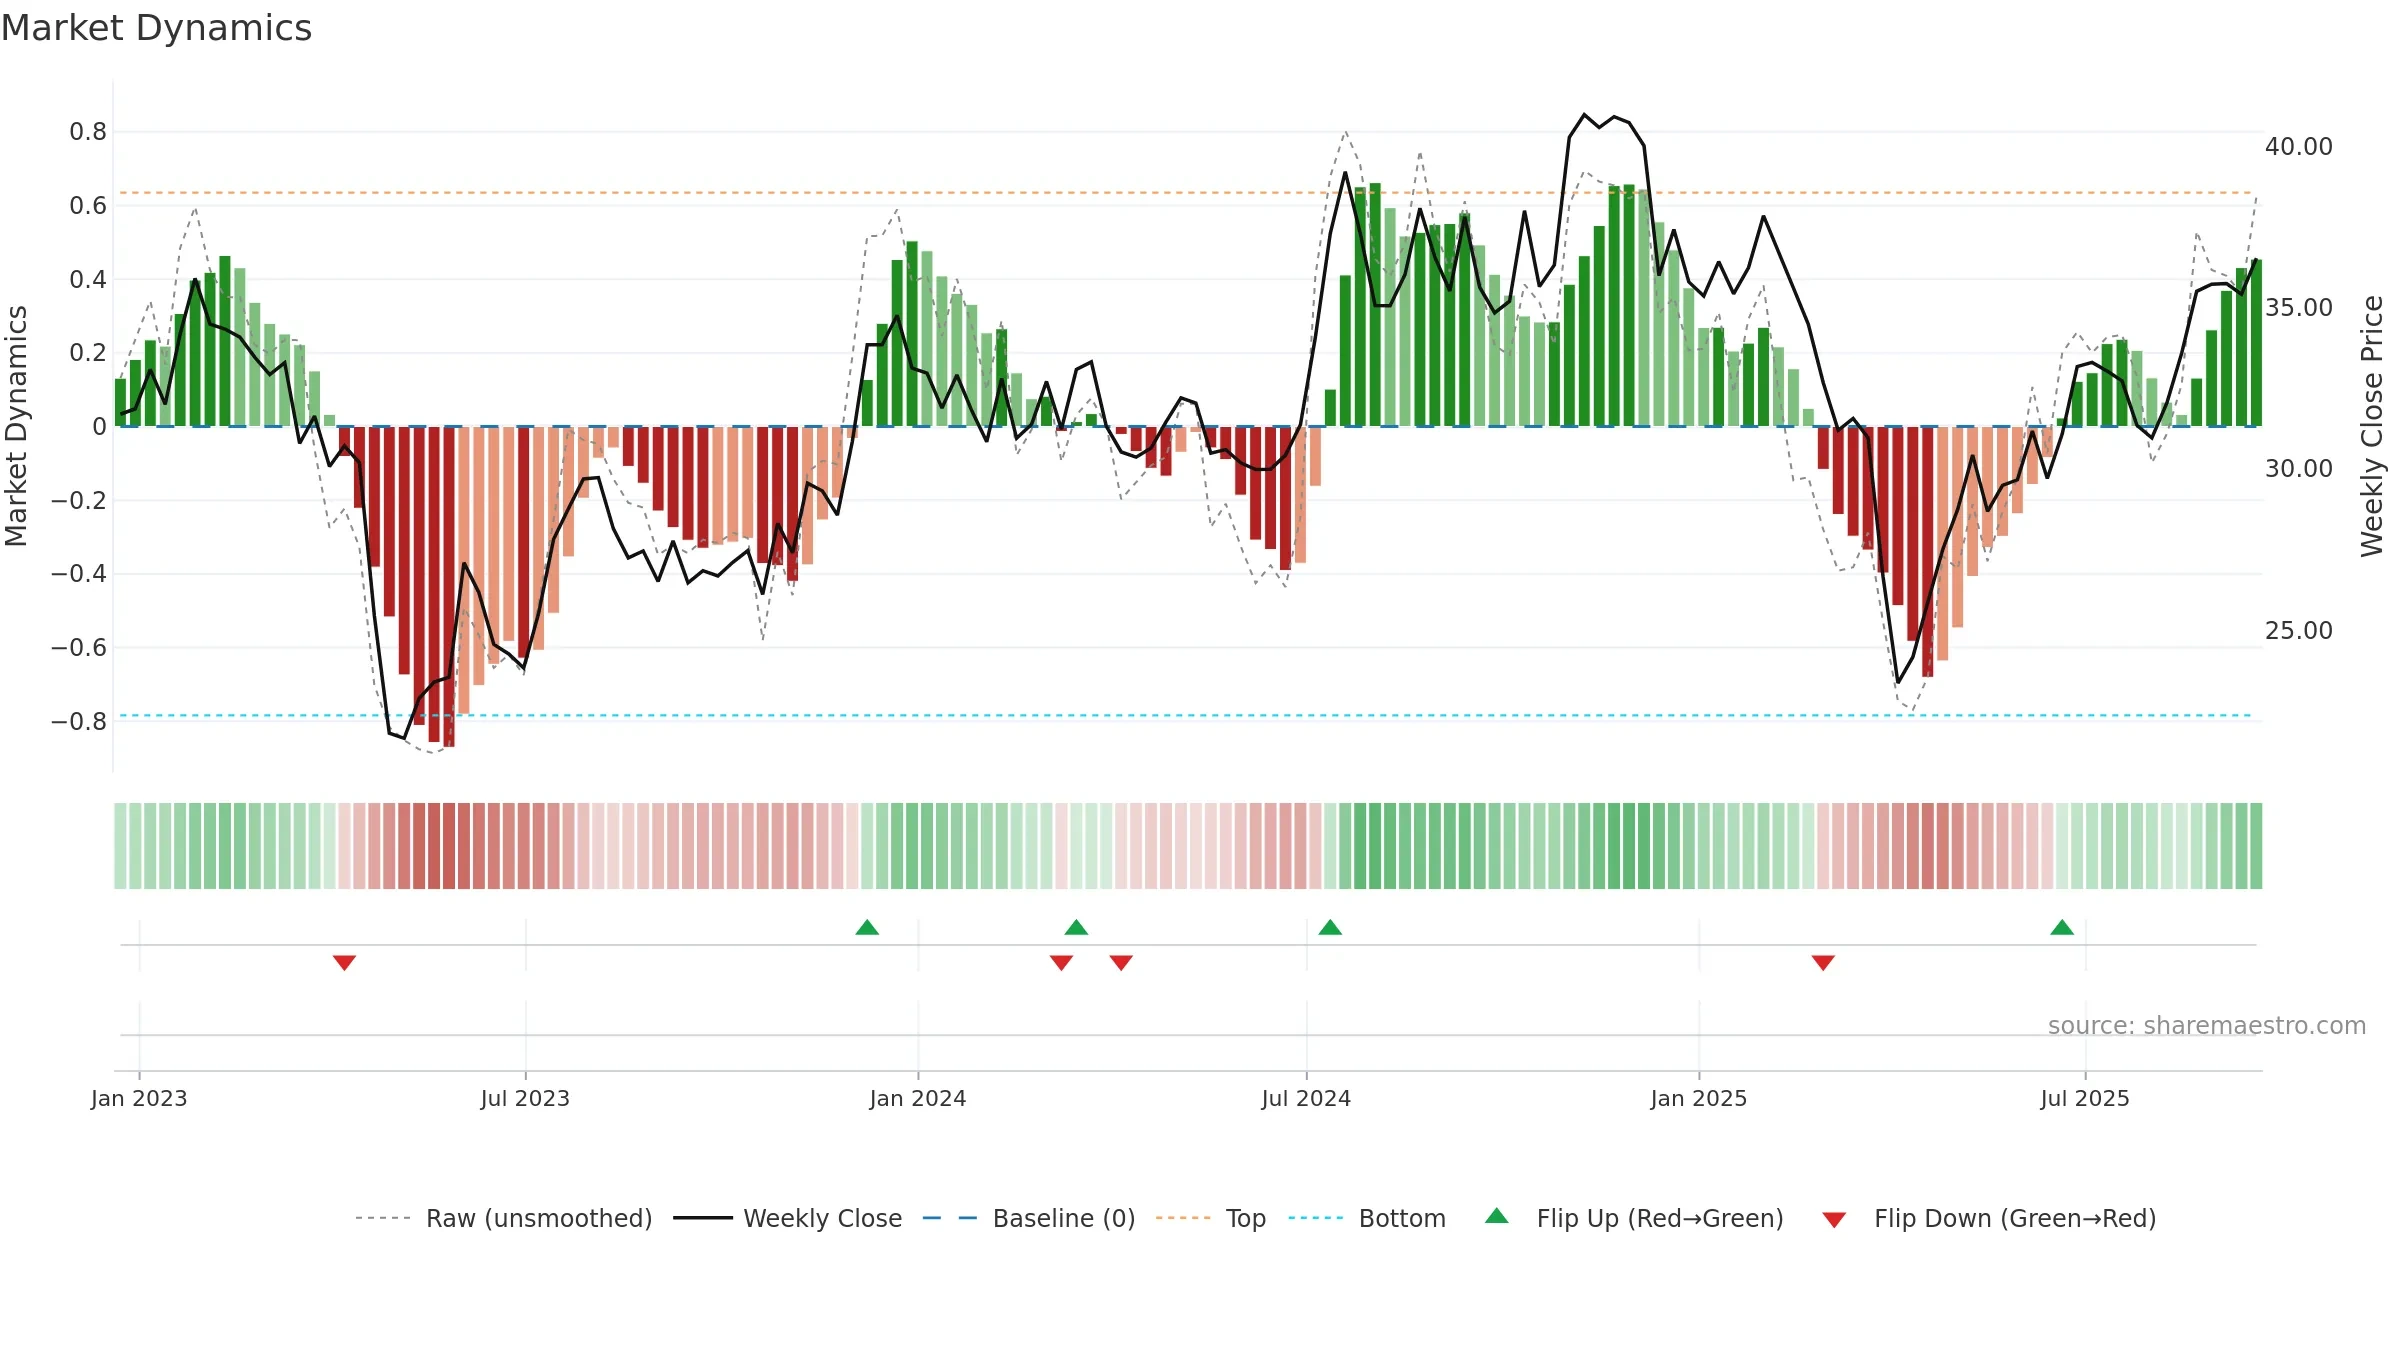The height and width of the screenshot is (1350, 2400).
Task: Click the Market Dynamics chart title
Action: 156,28
